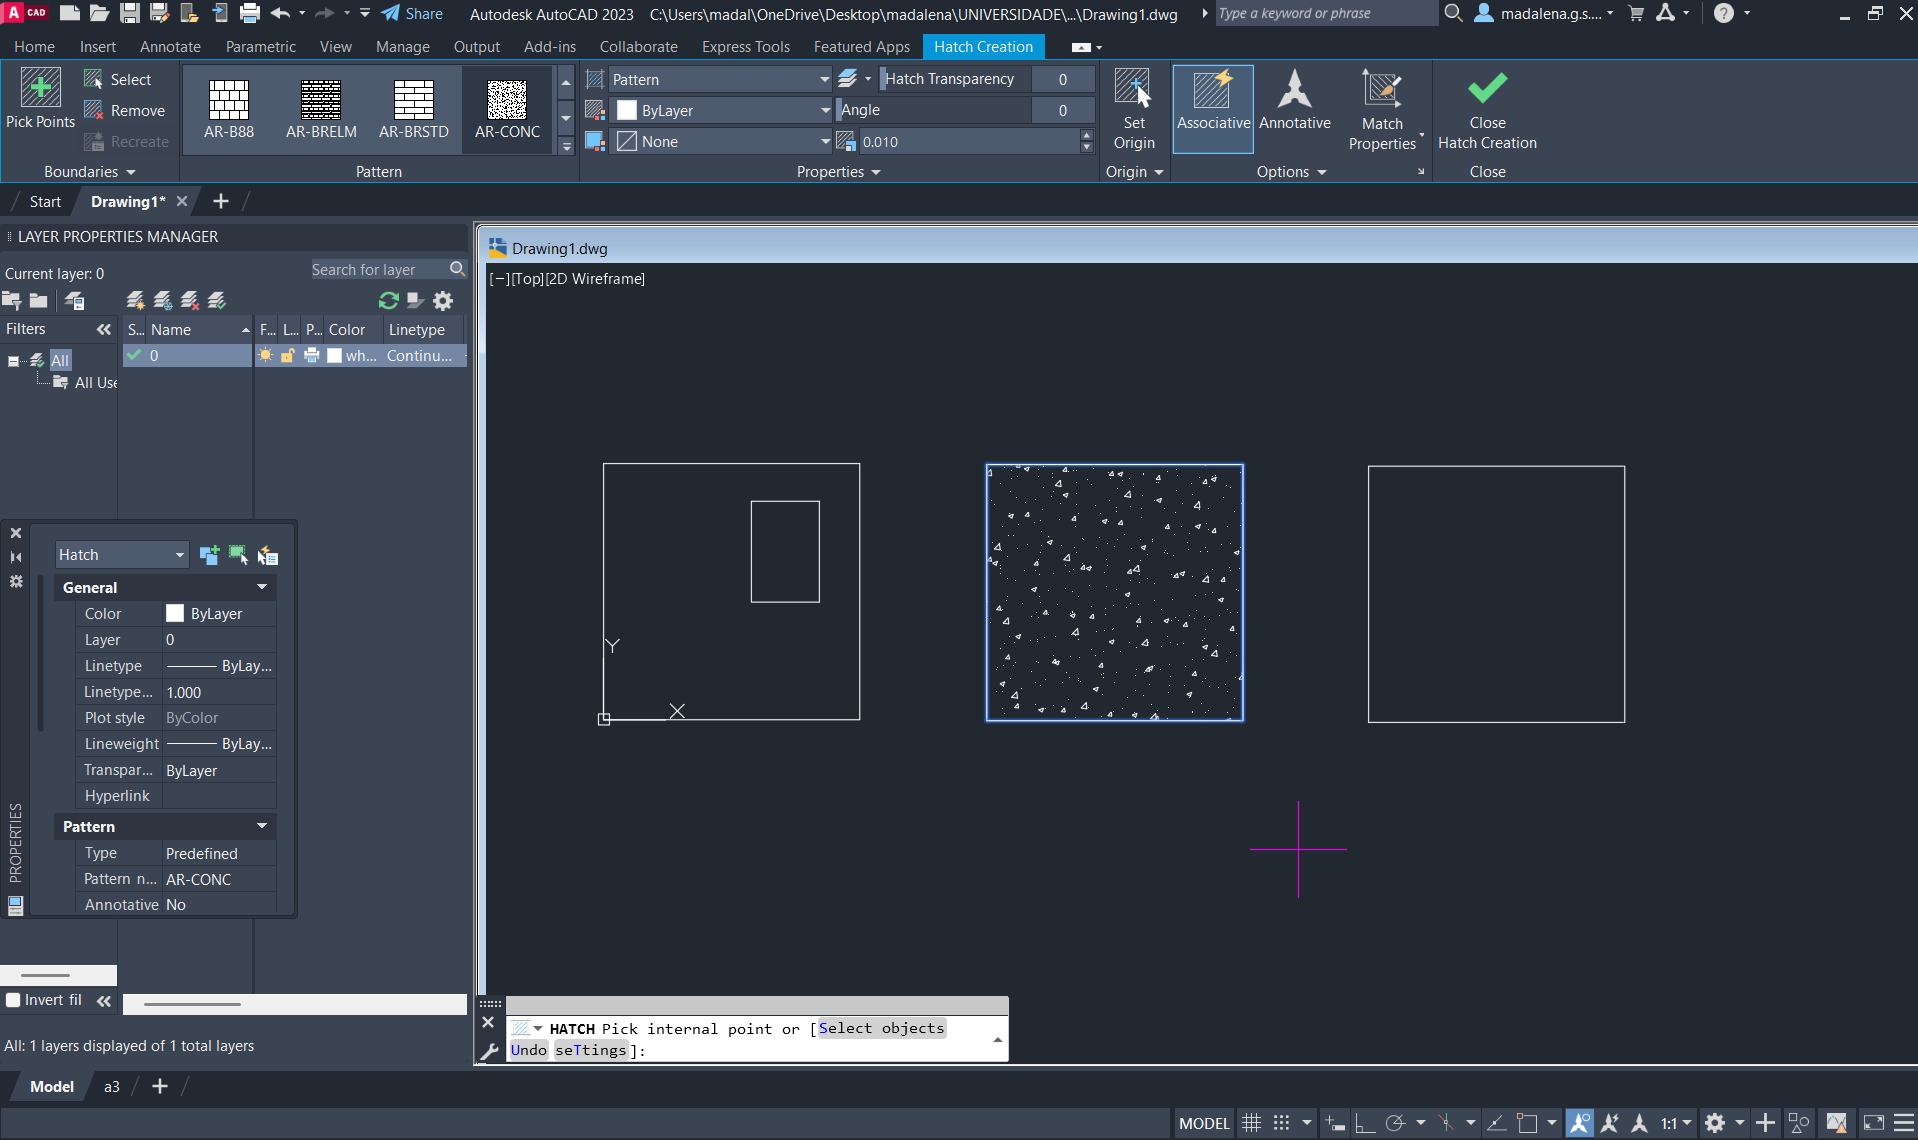Click Set Origin in the hatch ribbon
The height and width of the screenshot is (1140, 1918).
point(1133,109)
